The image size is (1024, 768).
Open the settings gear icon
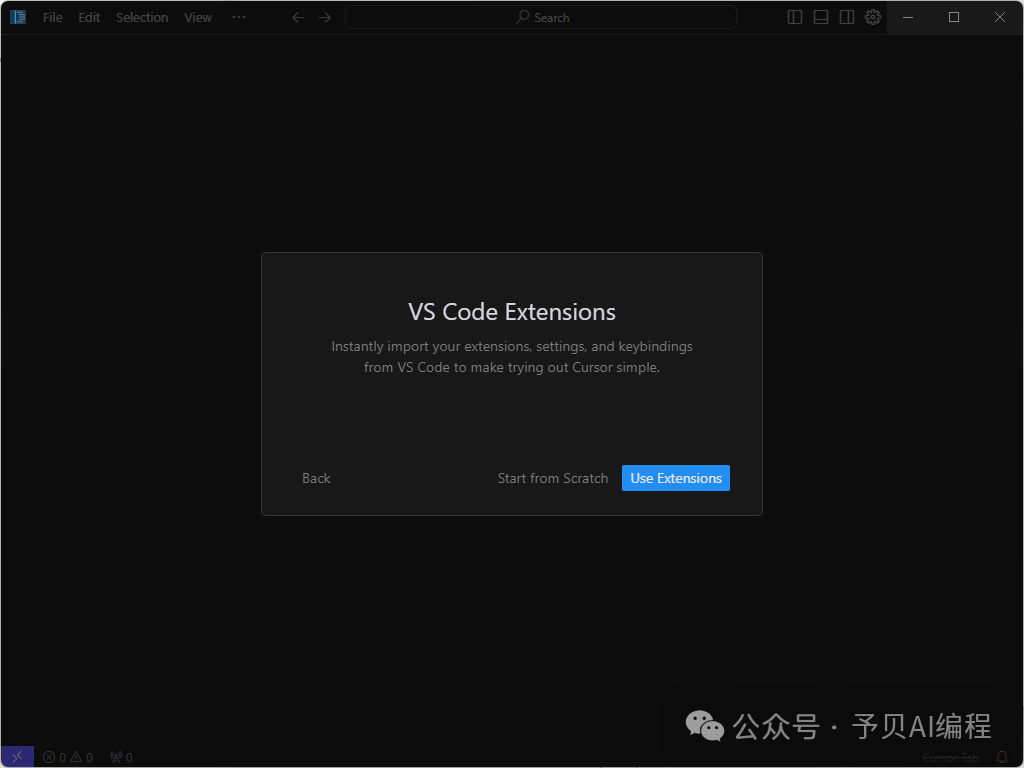(x=873, y=17)
